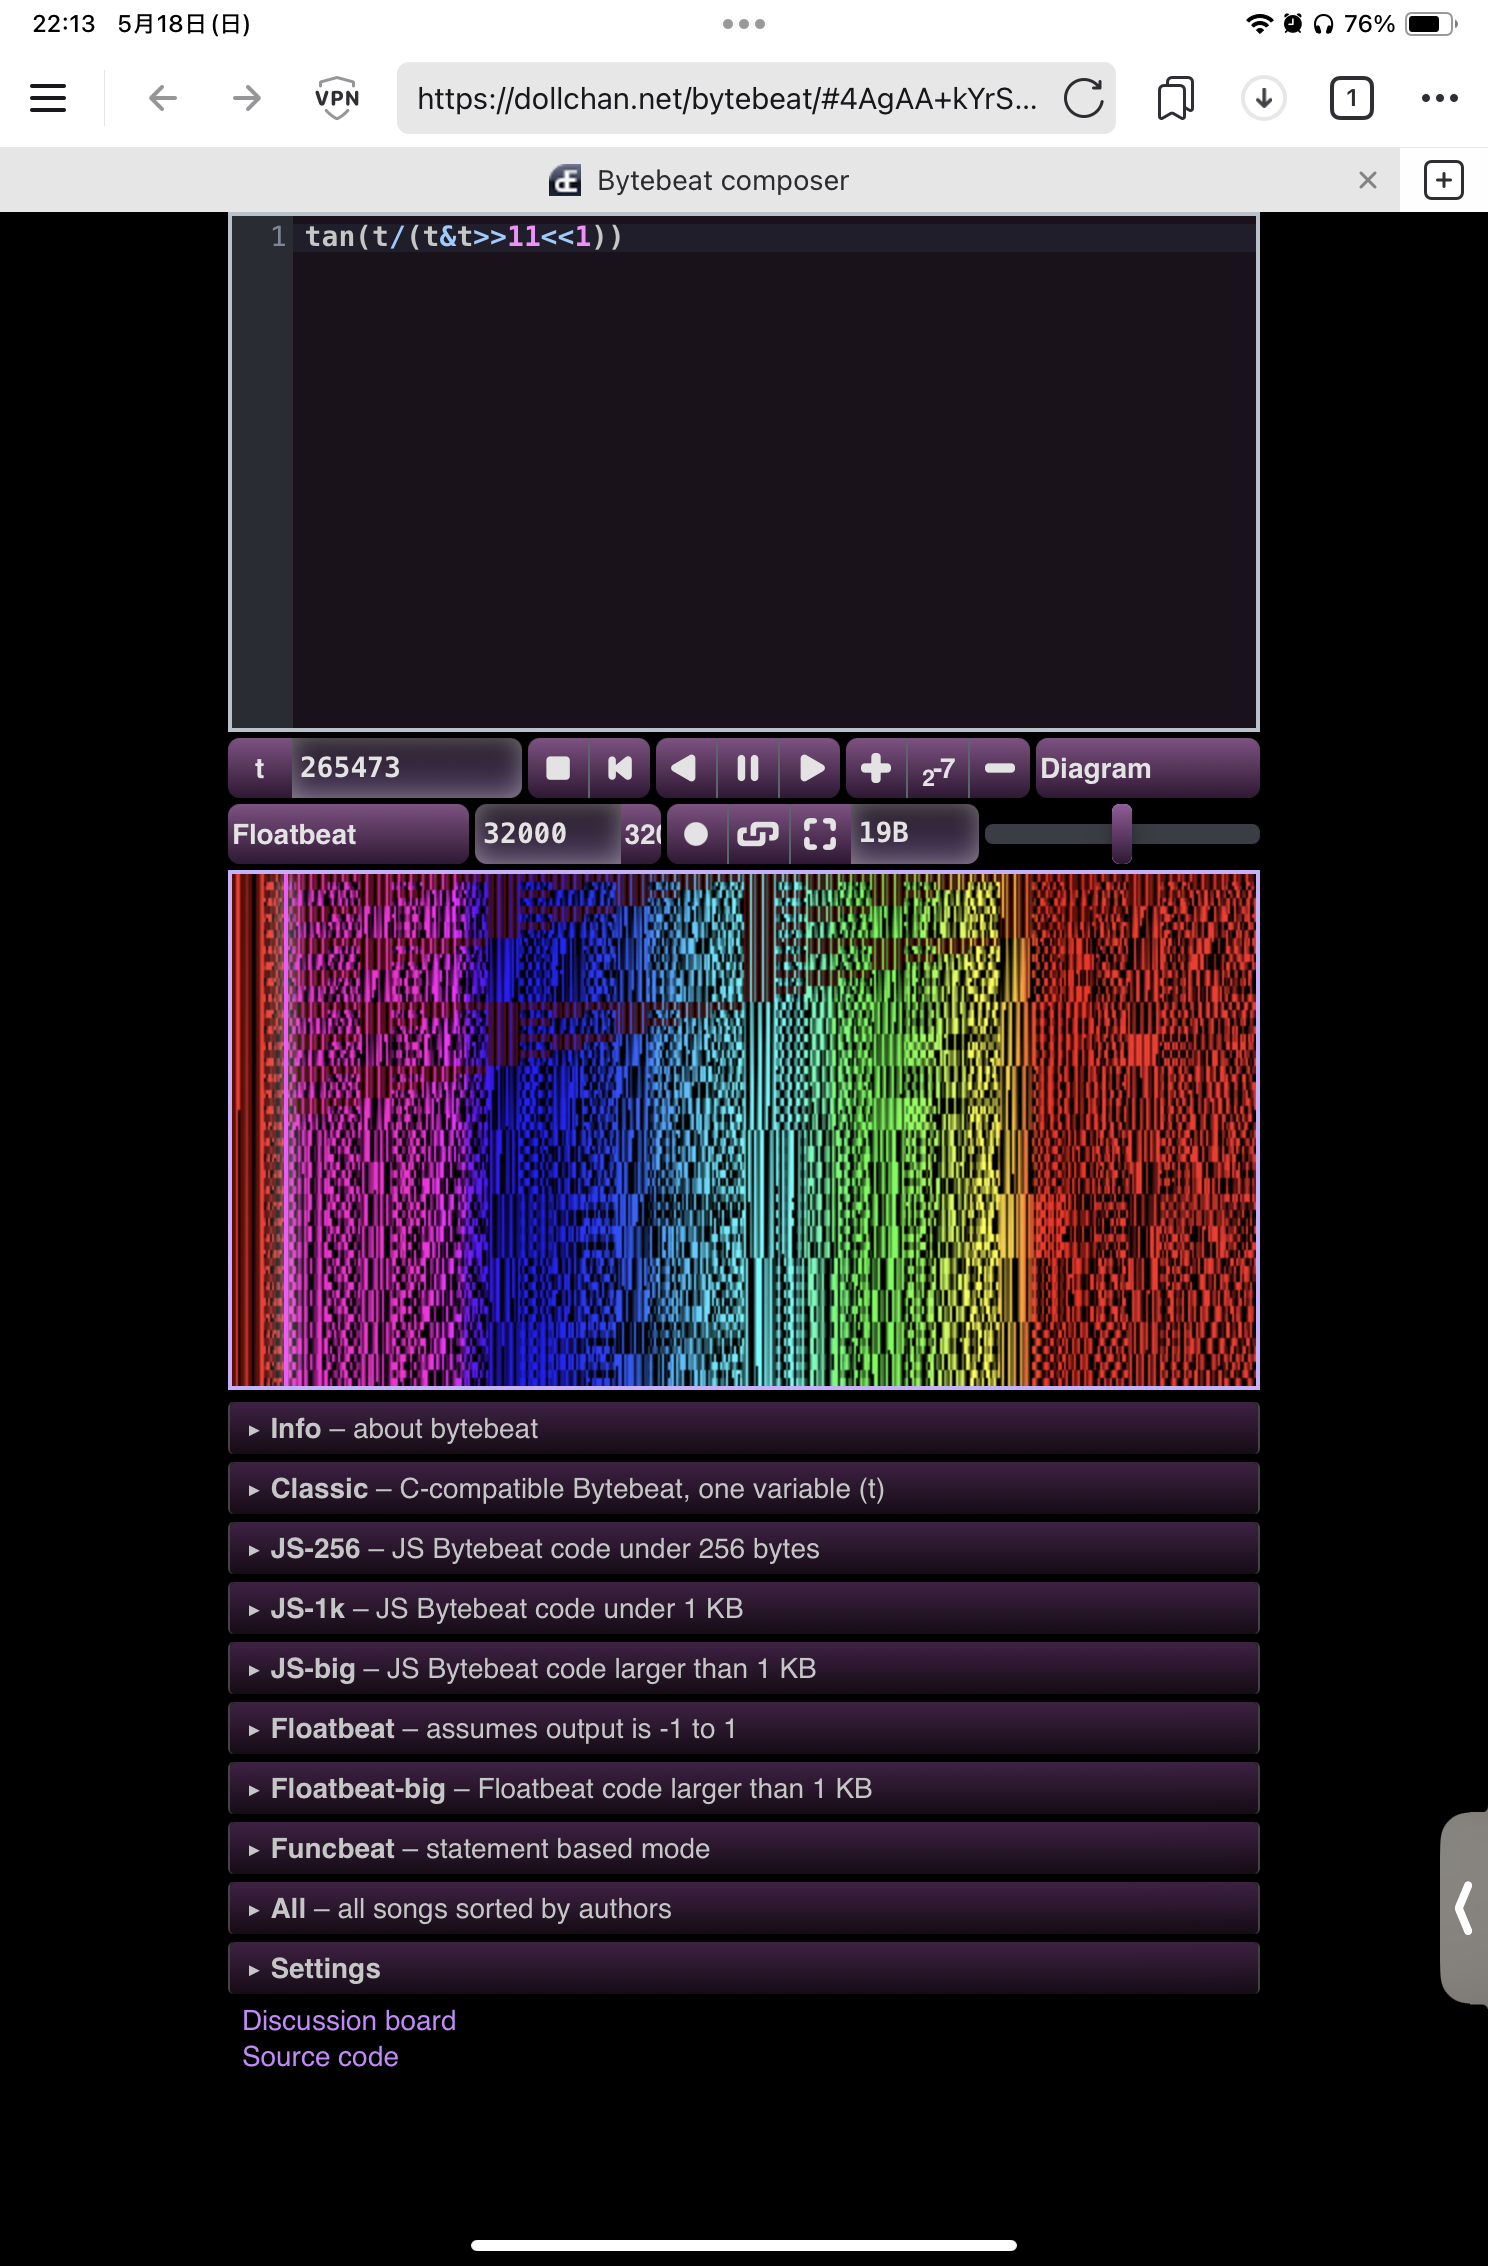
Task: Zoom in with the plus button
Action: 876,768
